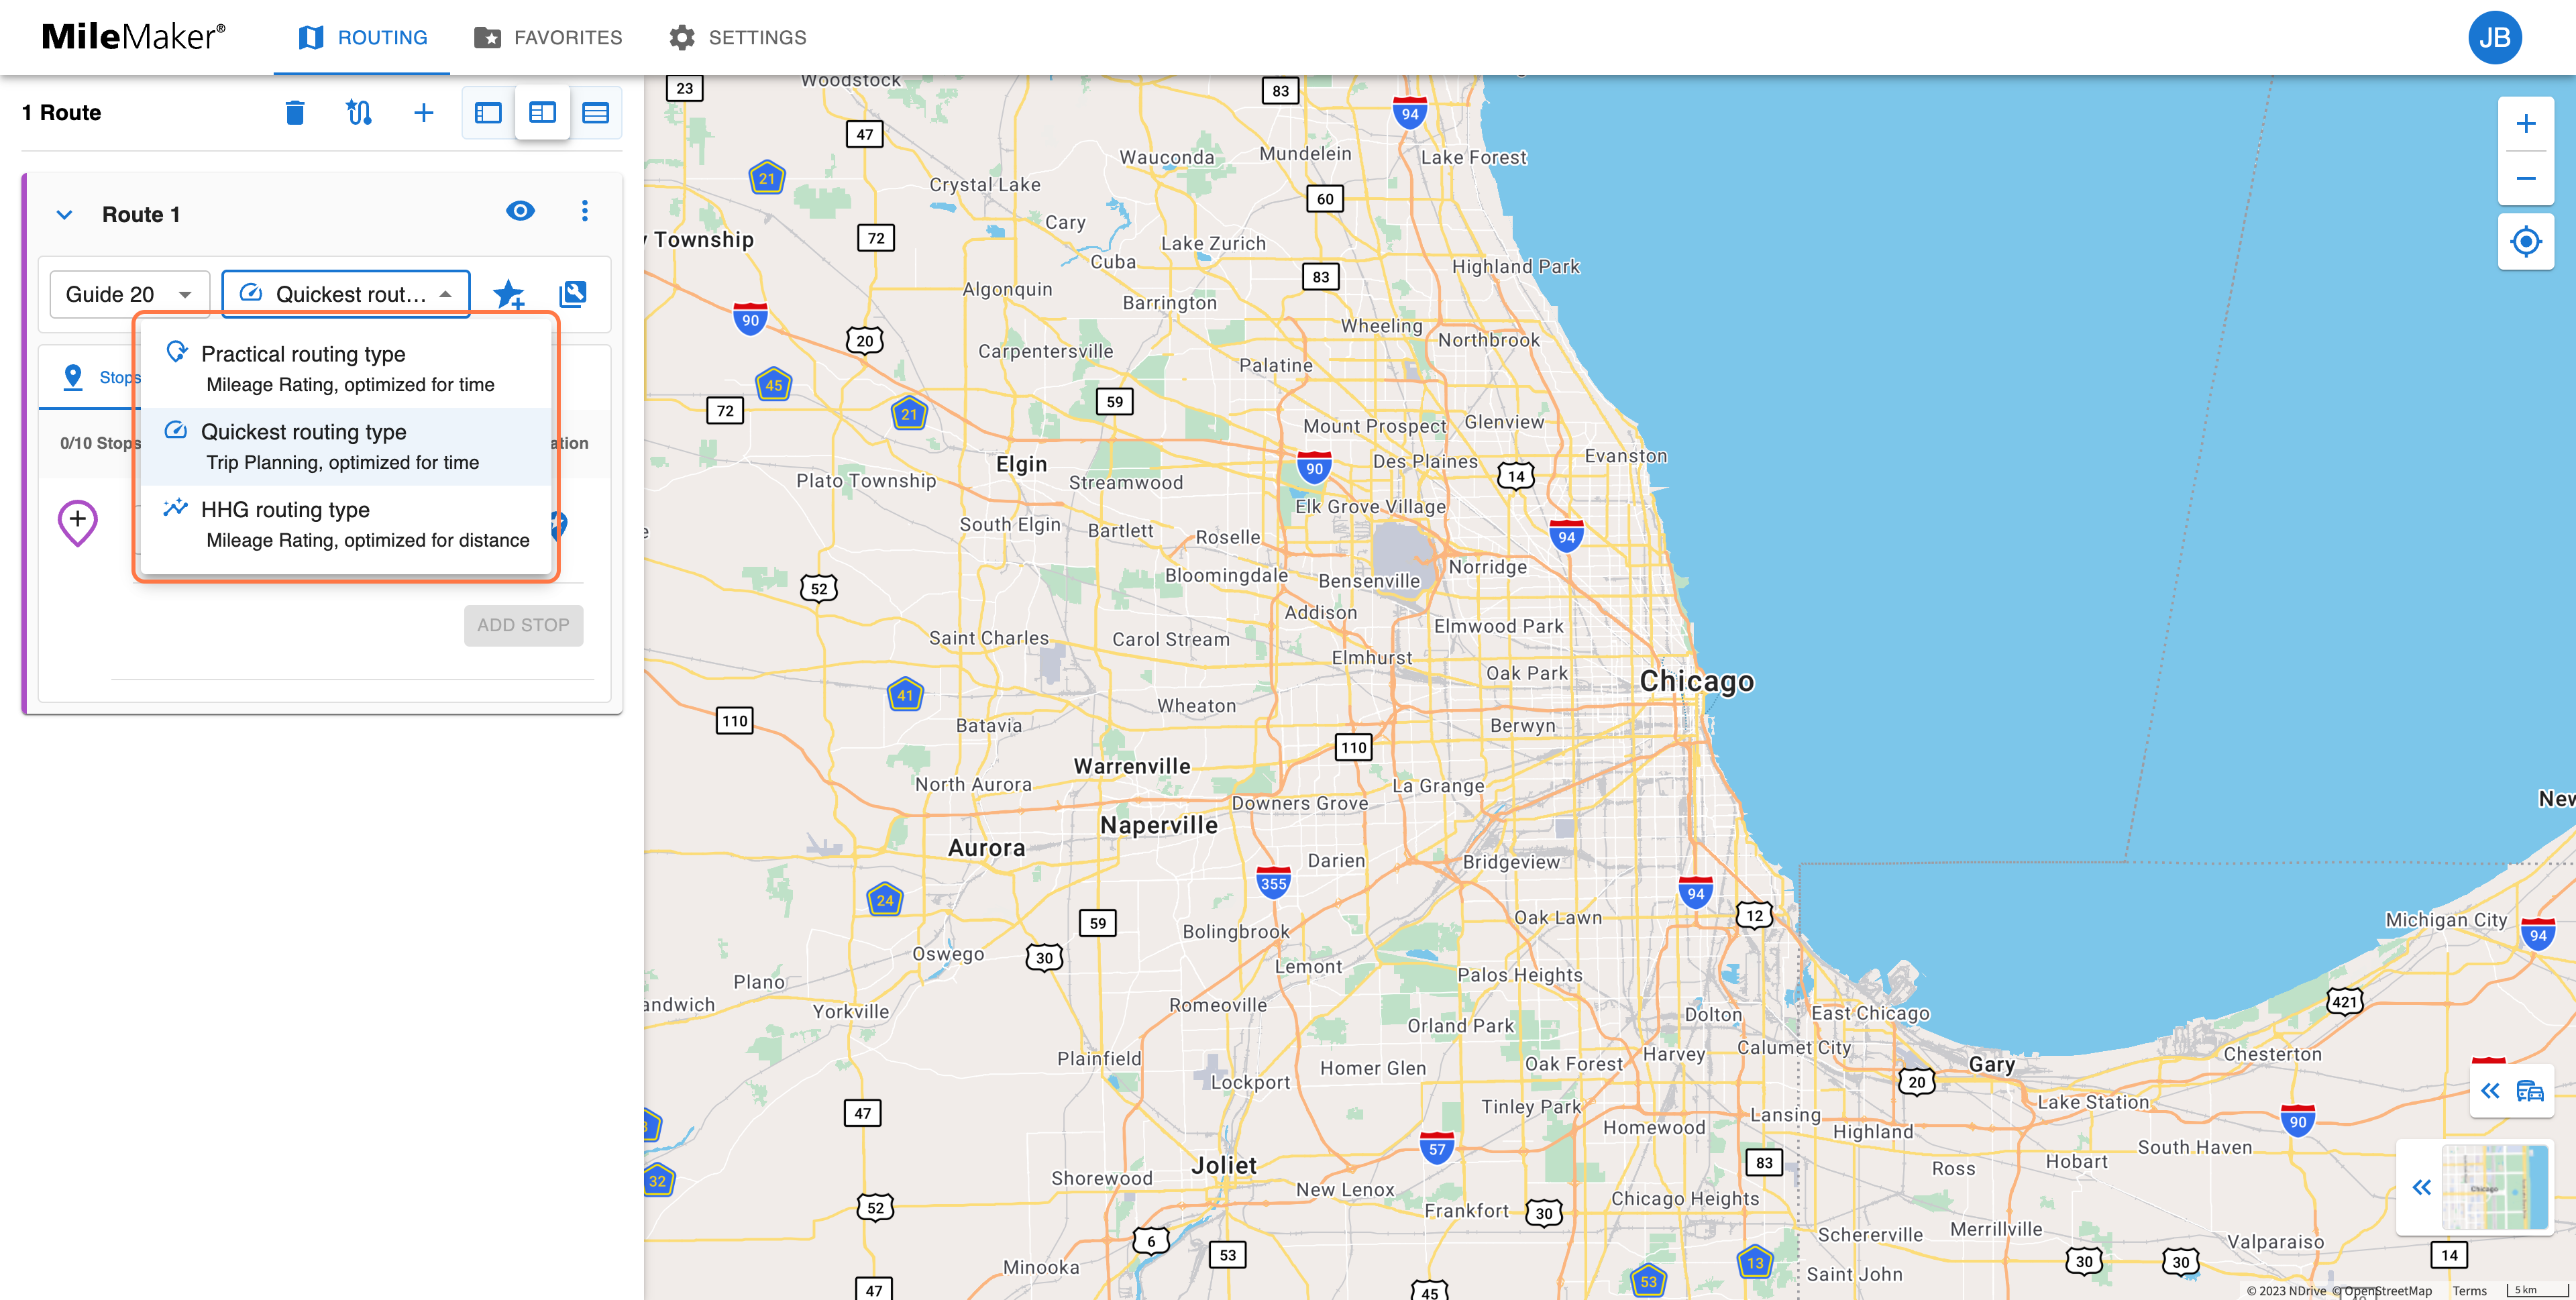2576x1300 pixels.
Task: Zoom out on the map
Action: coord(2525,179)
